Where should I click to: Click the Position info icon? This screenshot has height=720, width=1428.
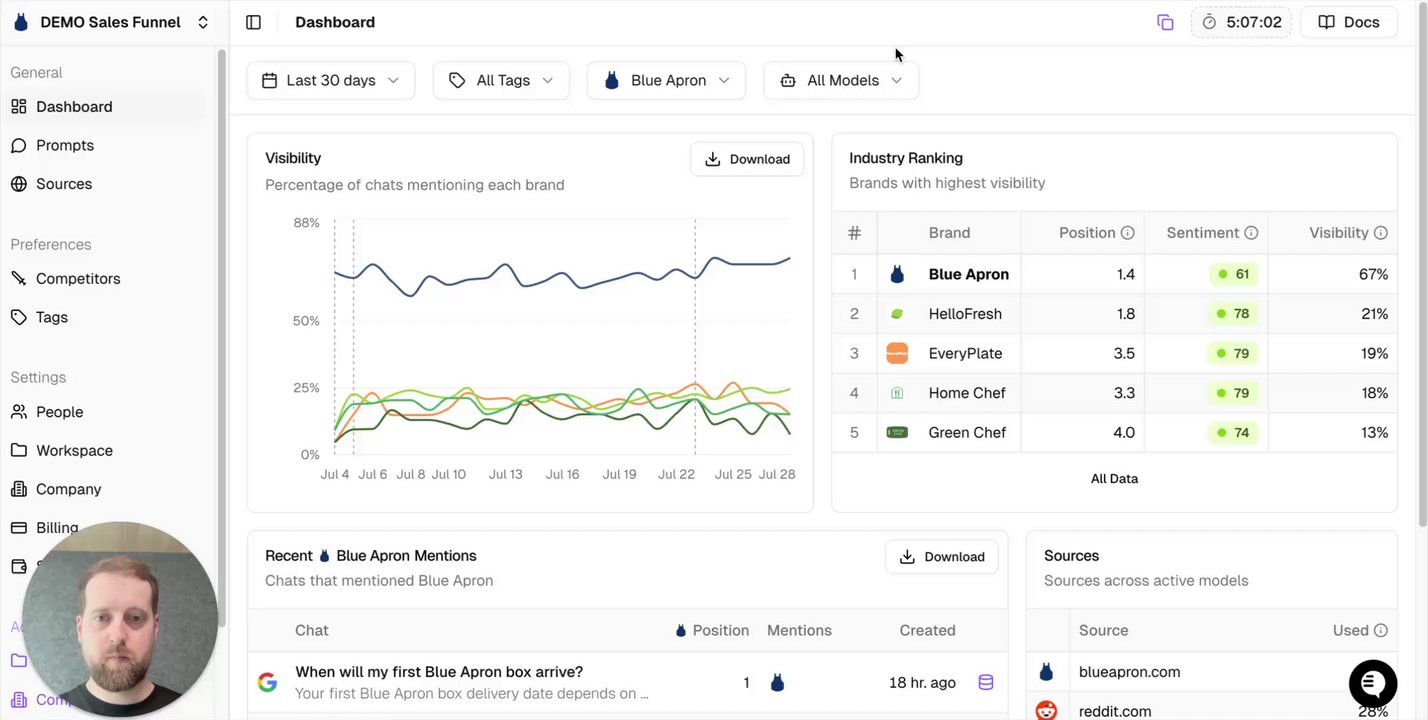1128,233
